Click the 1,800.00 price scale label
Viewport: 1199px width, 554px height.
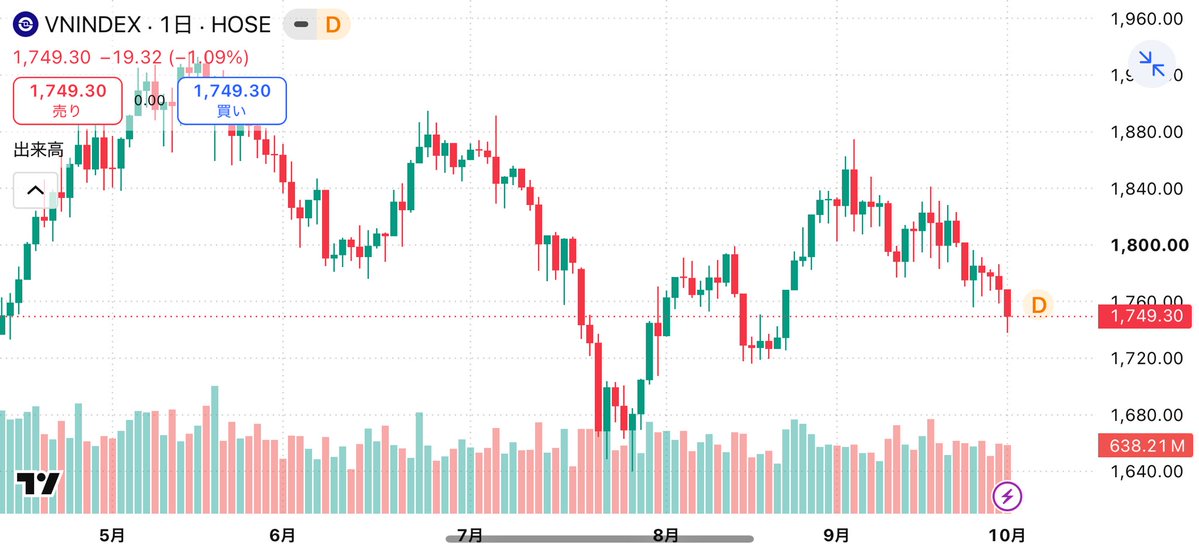(x=1149, y=246)
